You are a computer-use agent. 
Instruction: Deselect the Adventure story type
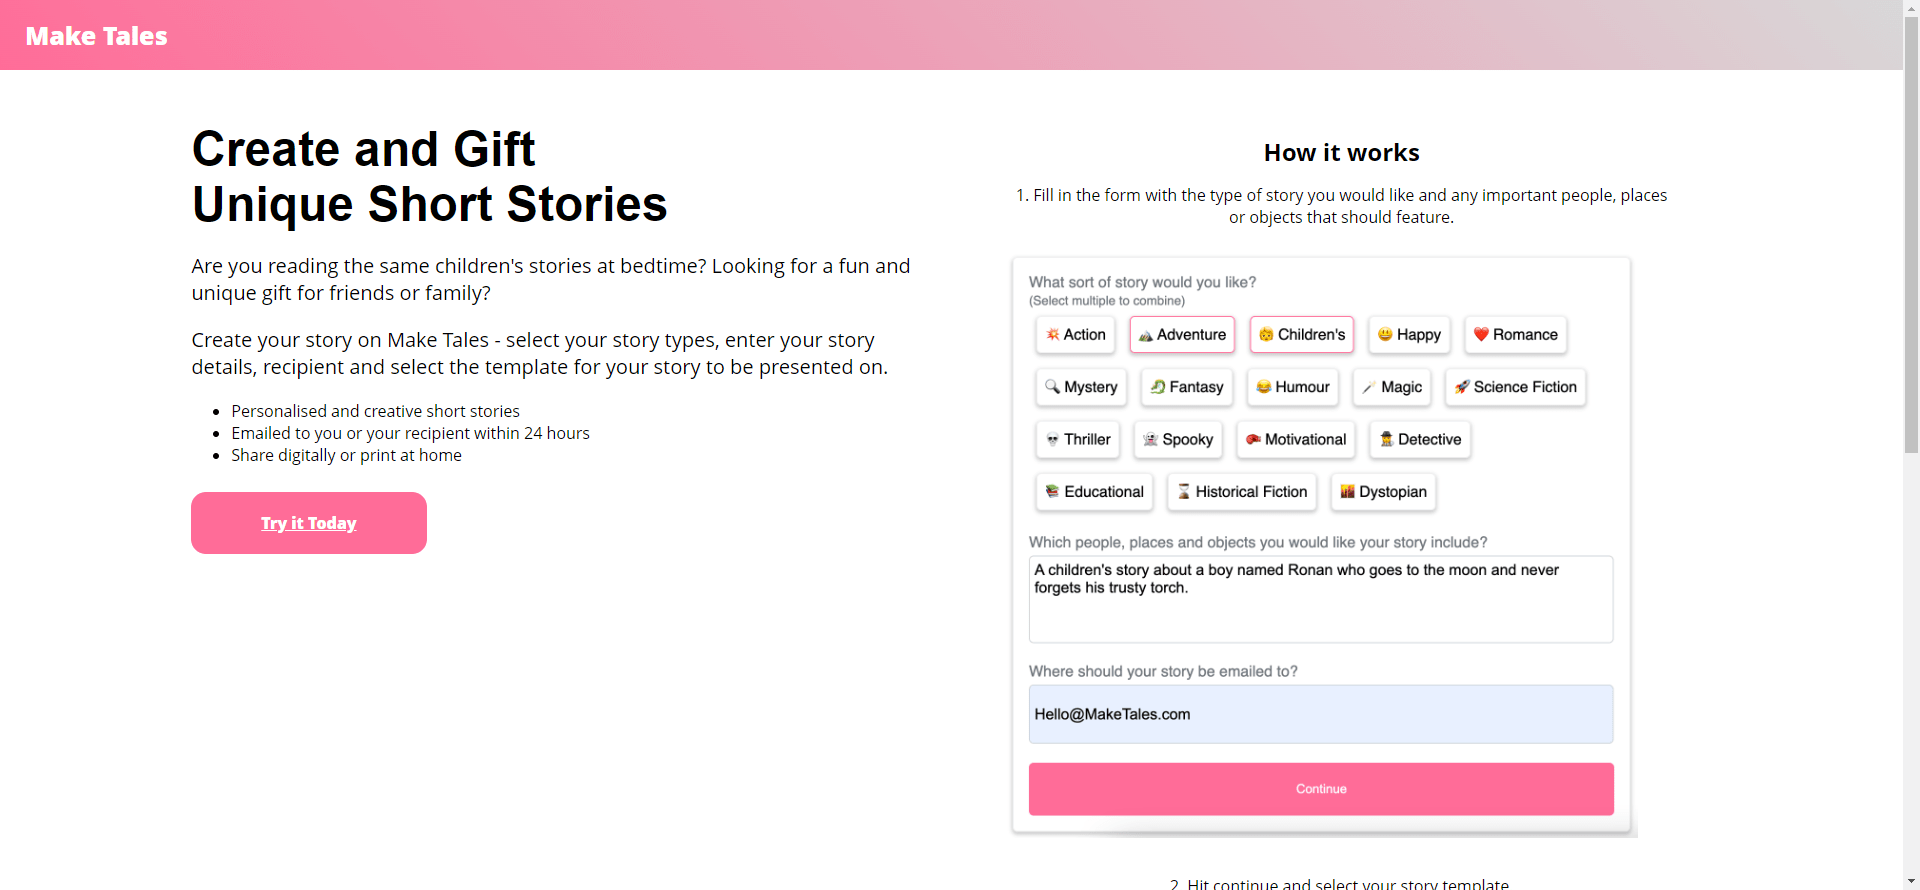click(1182, 335)
